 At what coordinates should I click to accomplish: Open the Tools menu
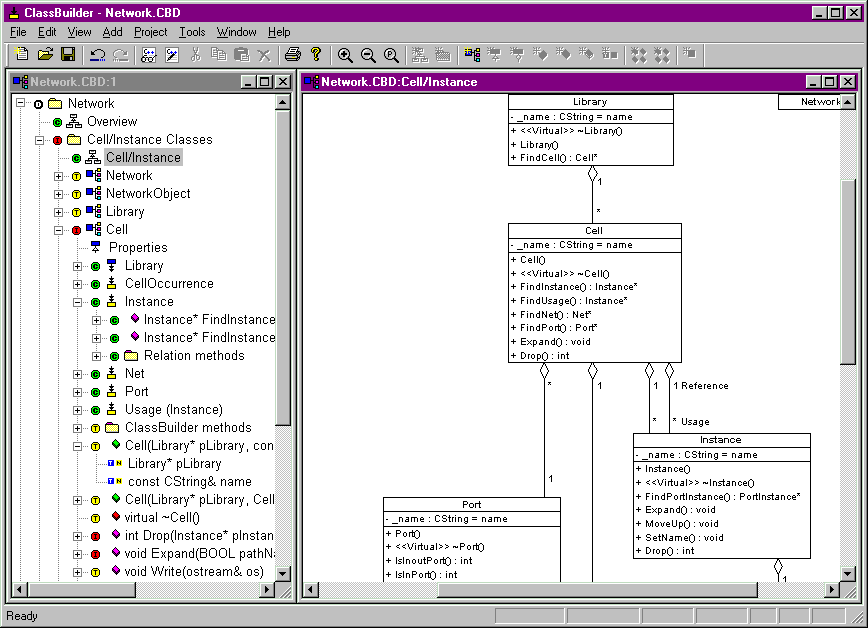[192, 32]
